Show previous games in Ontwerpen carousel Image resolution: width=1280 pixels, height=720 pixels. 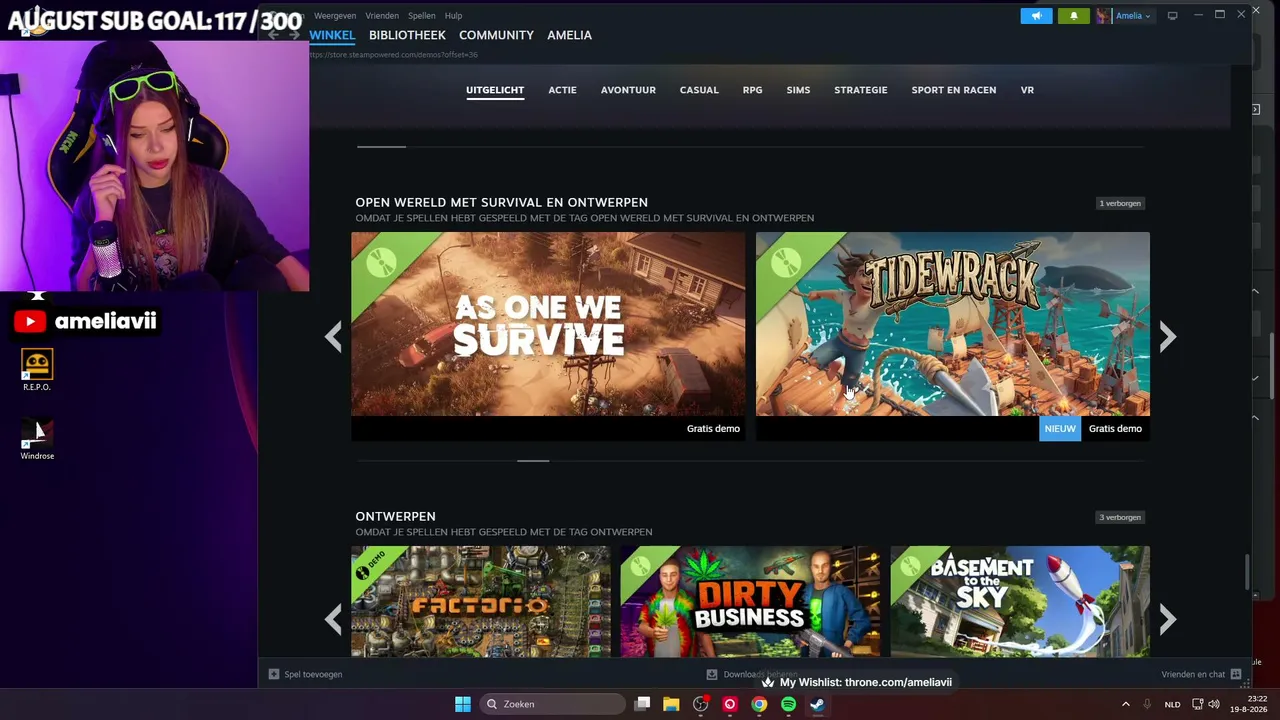[x=333, y=619]
